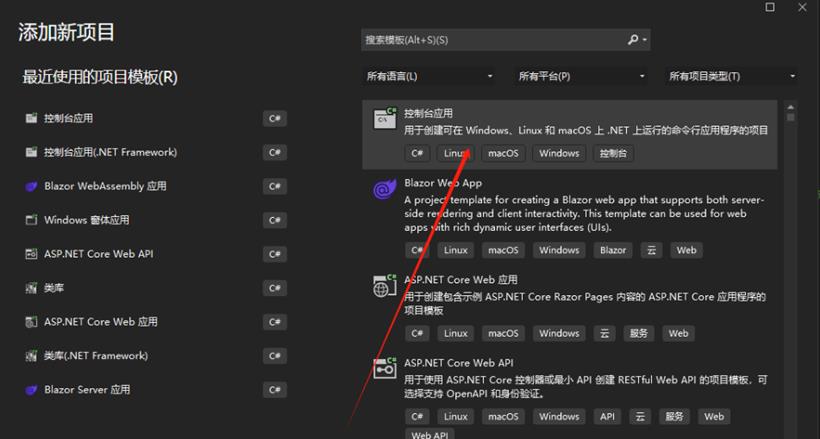Click Windows tag on 控制台应用 template
The width and height of the screenshot is (820, 439).
pos(559,153)
